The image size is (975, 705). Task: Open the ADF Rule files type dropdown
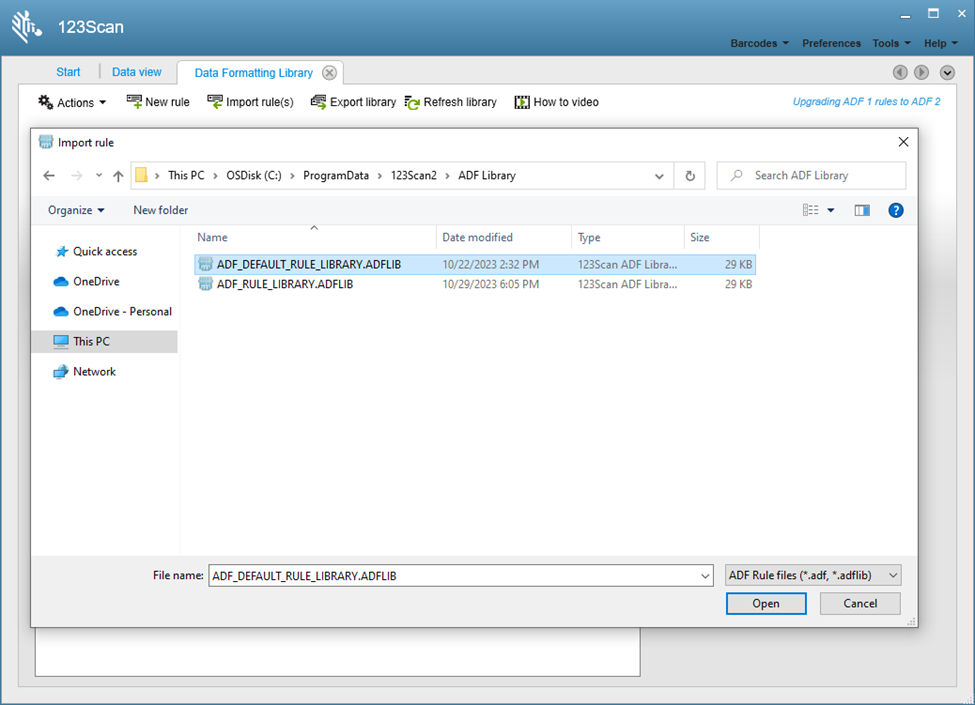tap(811, 575)
